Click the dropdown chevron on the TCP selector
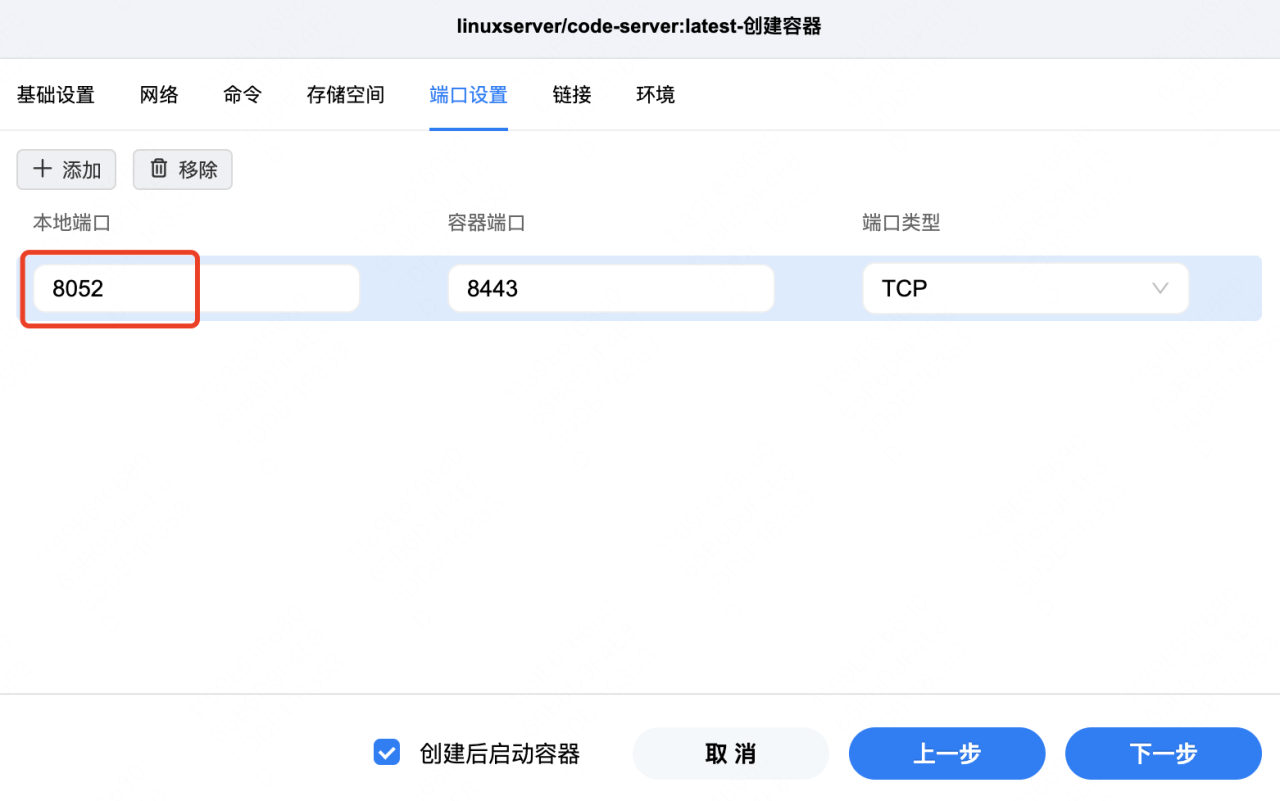The width and height of the screenshot is (1280, 801). pyautogui.click(x=1159, y=288)
